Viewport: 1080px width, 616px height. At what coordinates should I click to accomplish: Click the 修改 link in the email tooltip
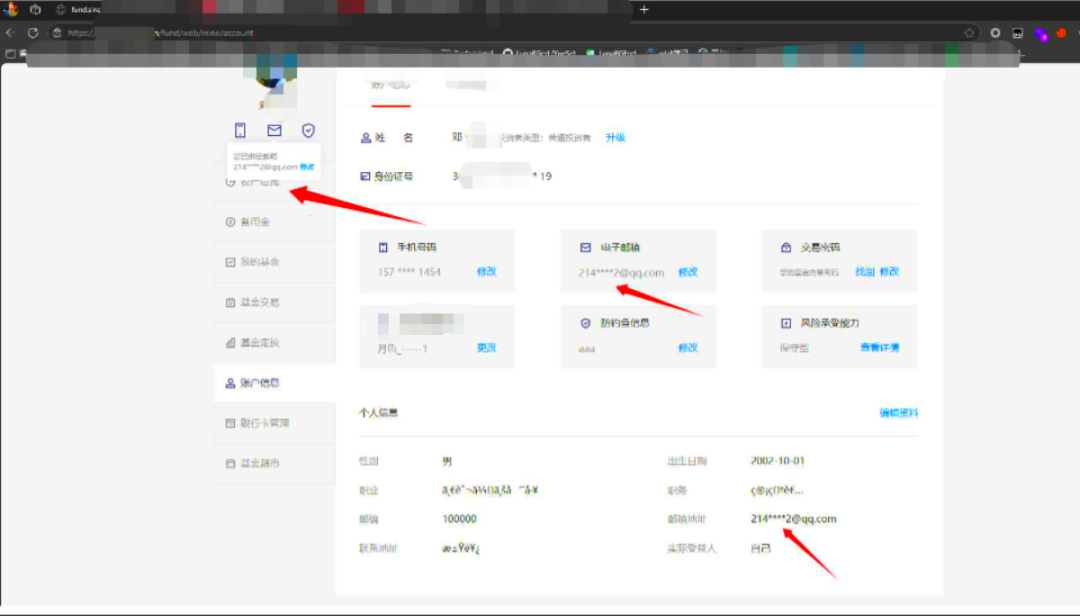307,167
